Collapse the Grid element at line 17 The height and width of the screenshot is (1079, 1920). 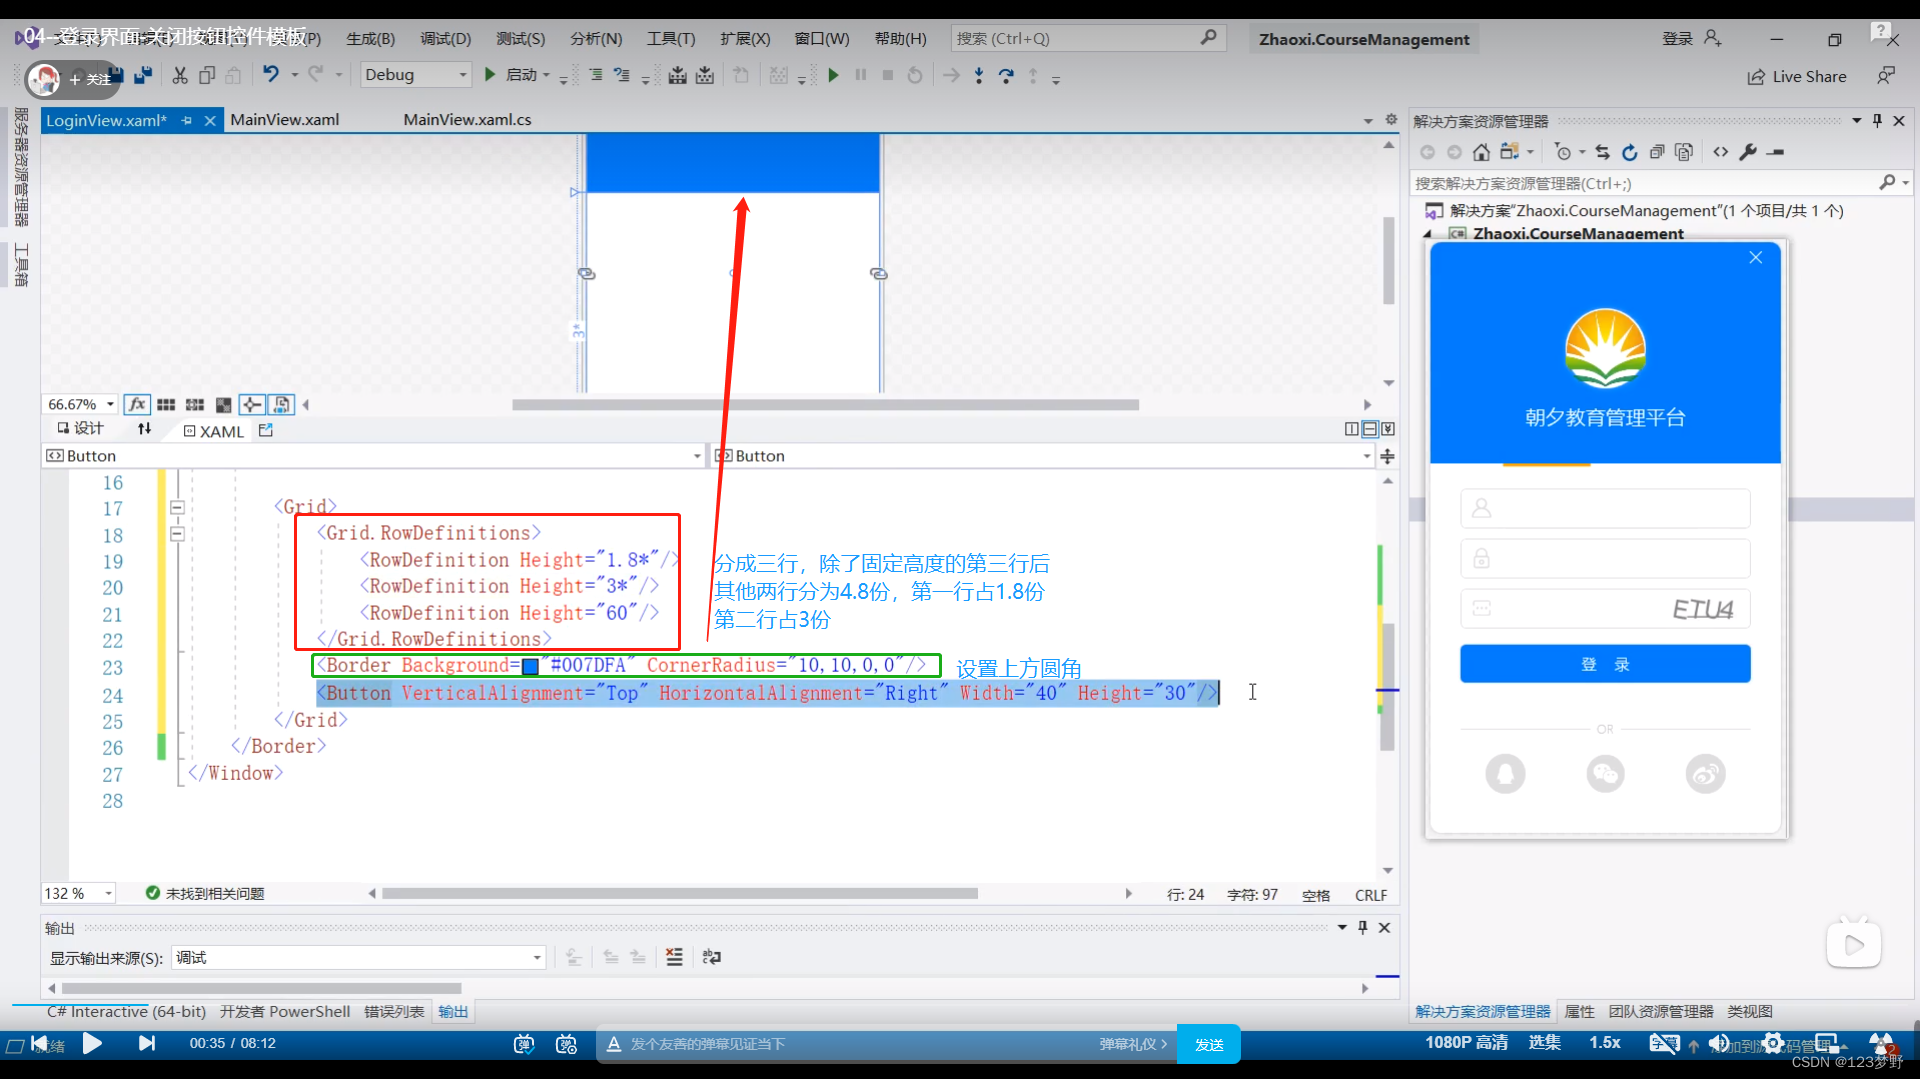pyautogui.click(x=177, y=507)
